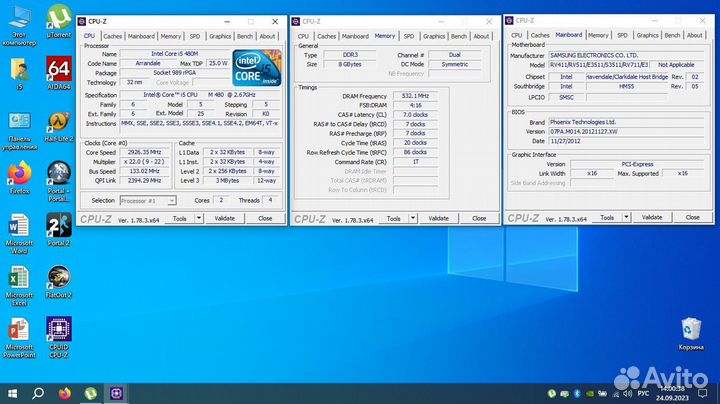Click Validate in the Memory window
720x404 pixels.
point(439,219)
